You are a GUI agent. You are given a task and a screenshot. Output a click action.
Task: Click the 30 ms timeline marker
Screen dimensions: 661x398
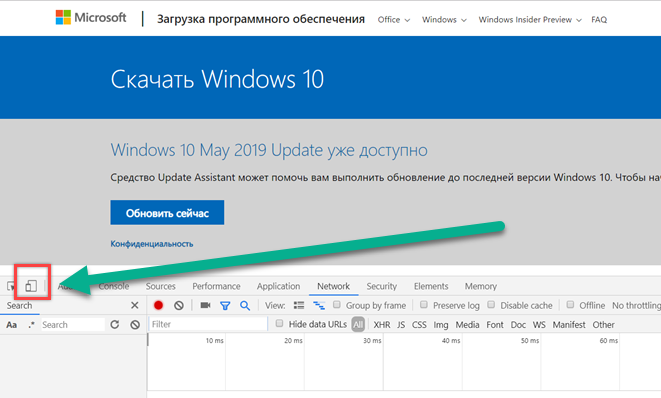click(x=372, y=340)
